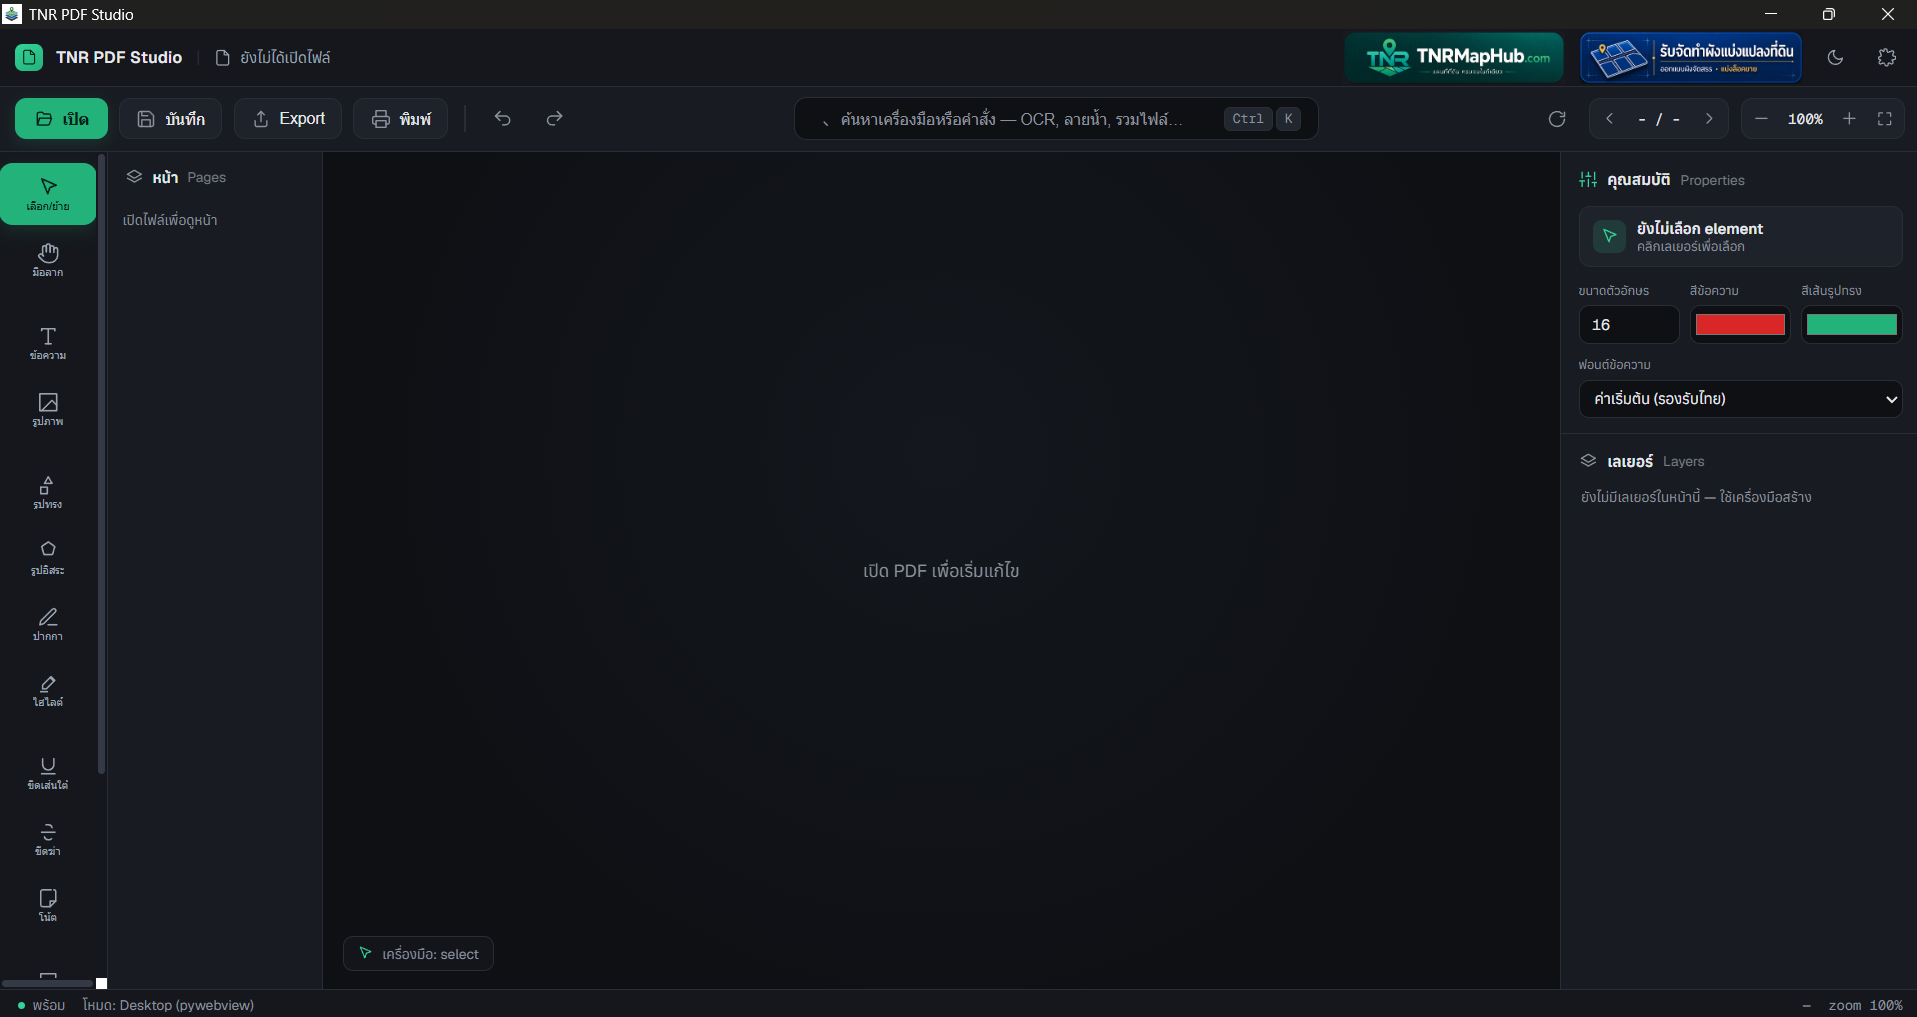This screenshot has height=1017, width=1917.
Task: Restore down the application window
Action: [x=1829, y=14]
